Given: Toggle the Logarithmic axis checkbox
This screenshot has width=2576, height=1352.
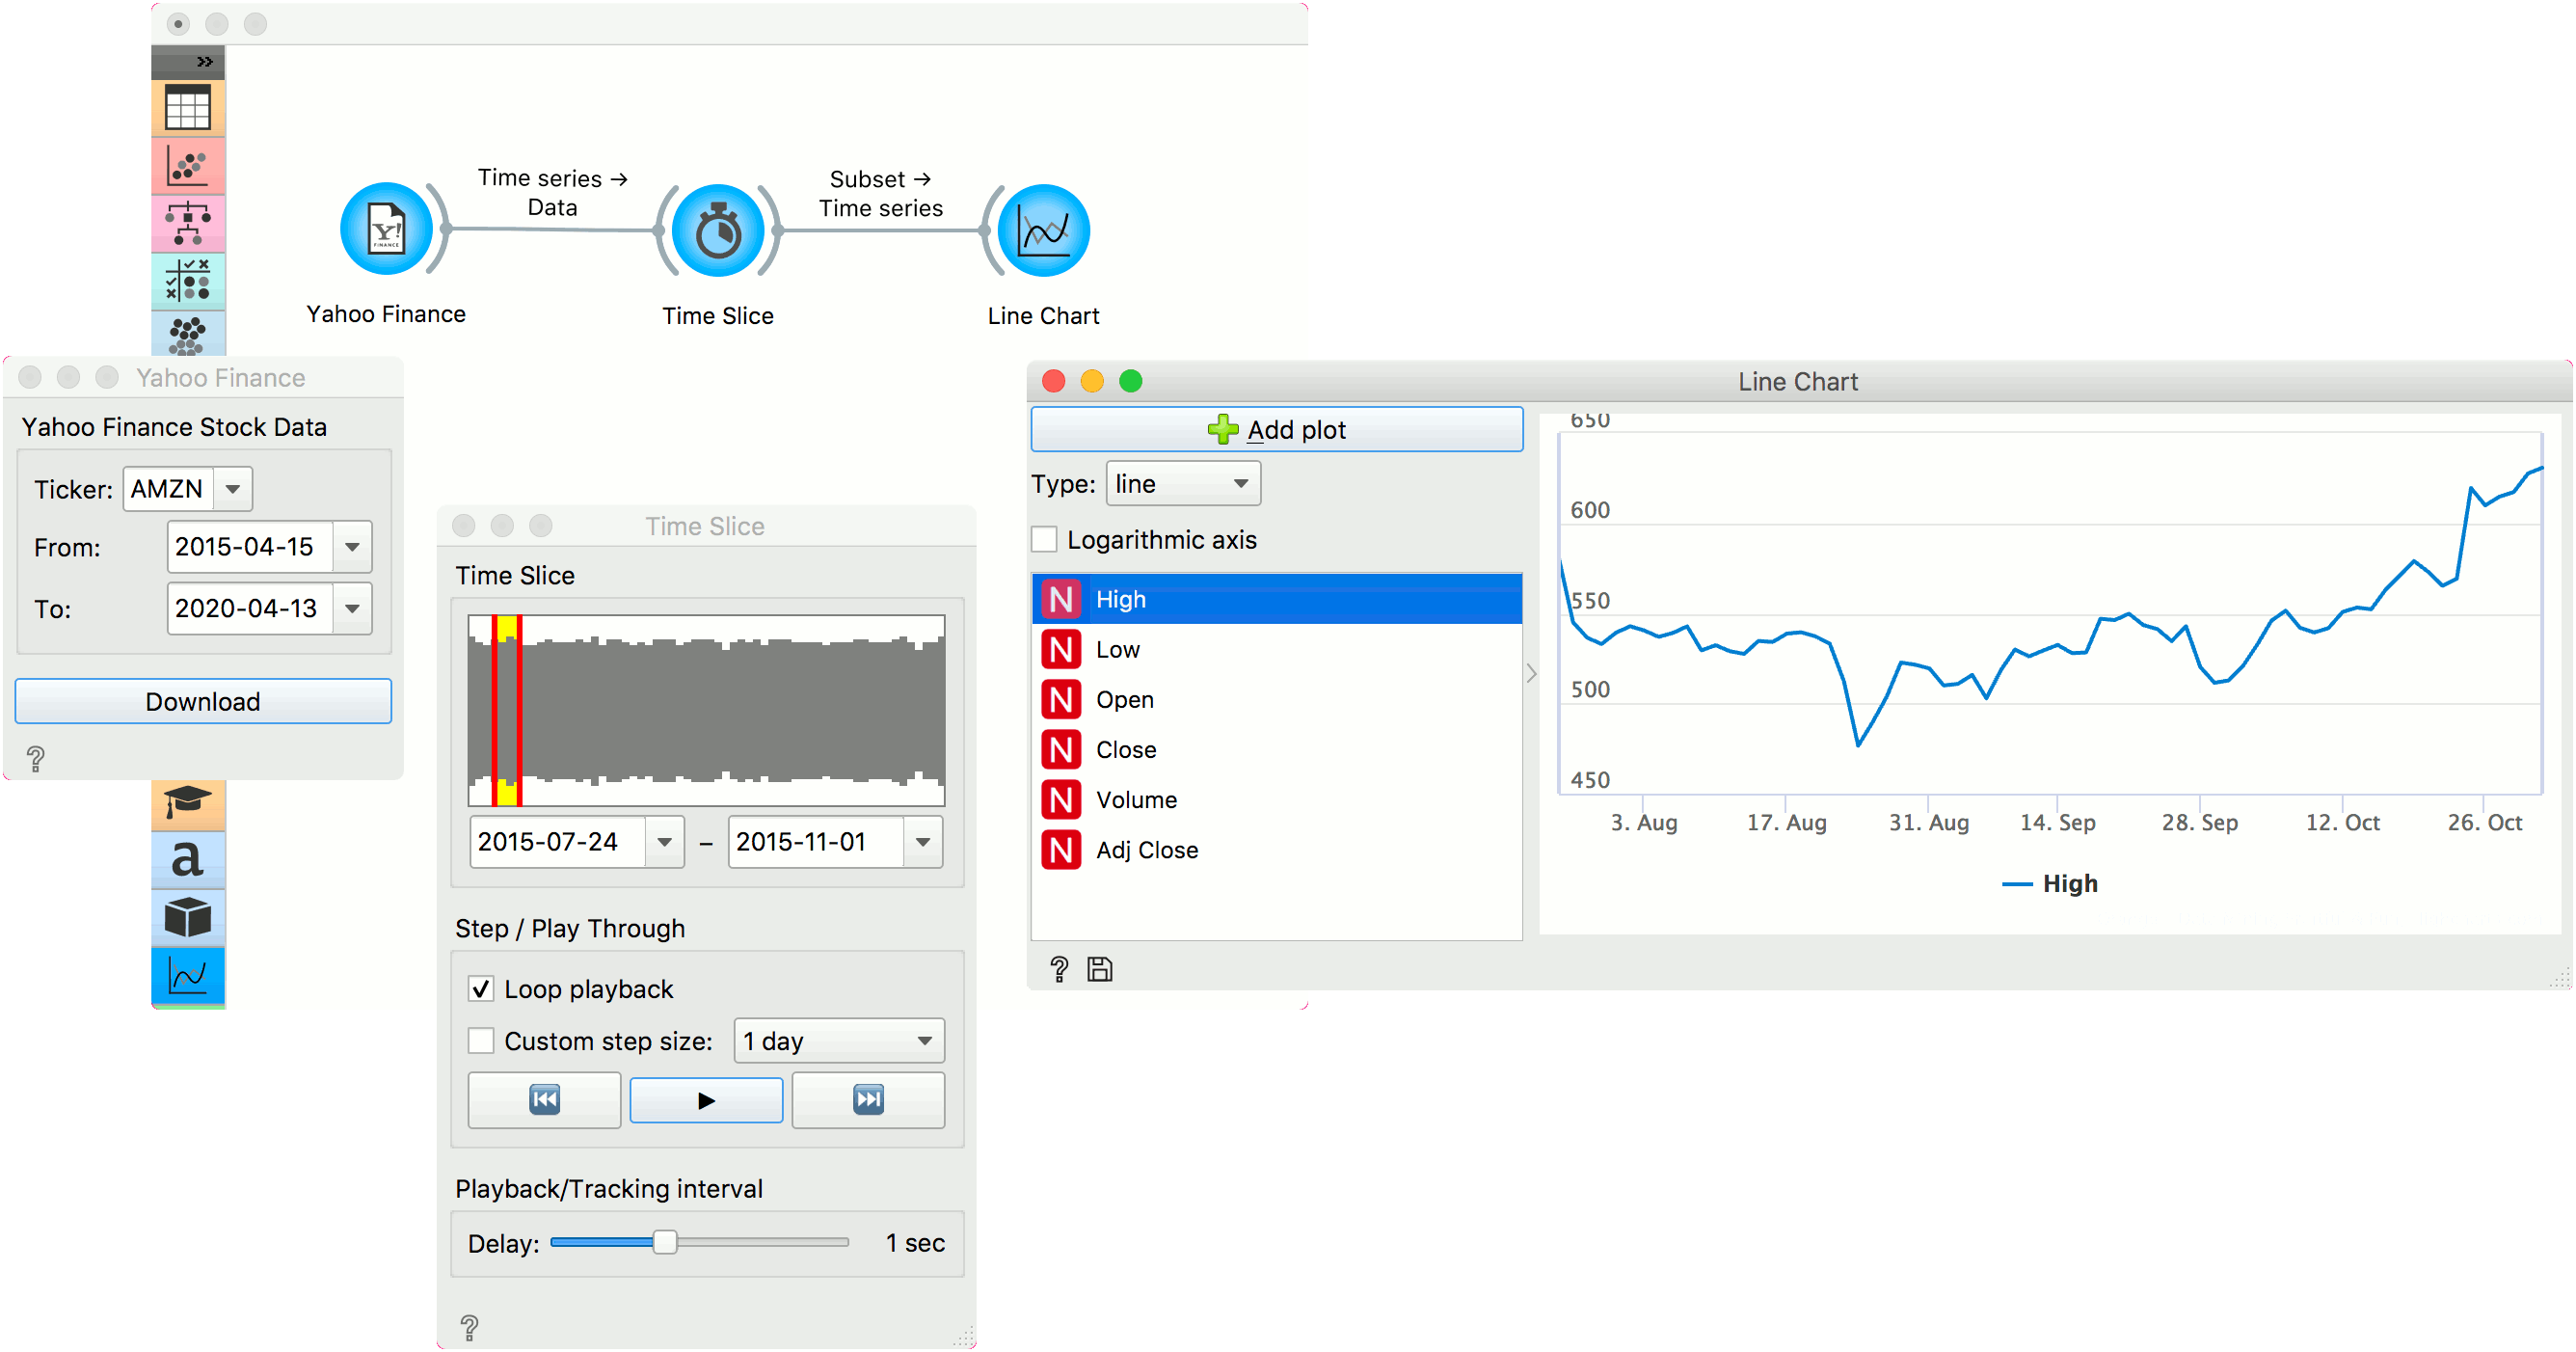Looking at the screenshot, I should 1057,539.
